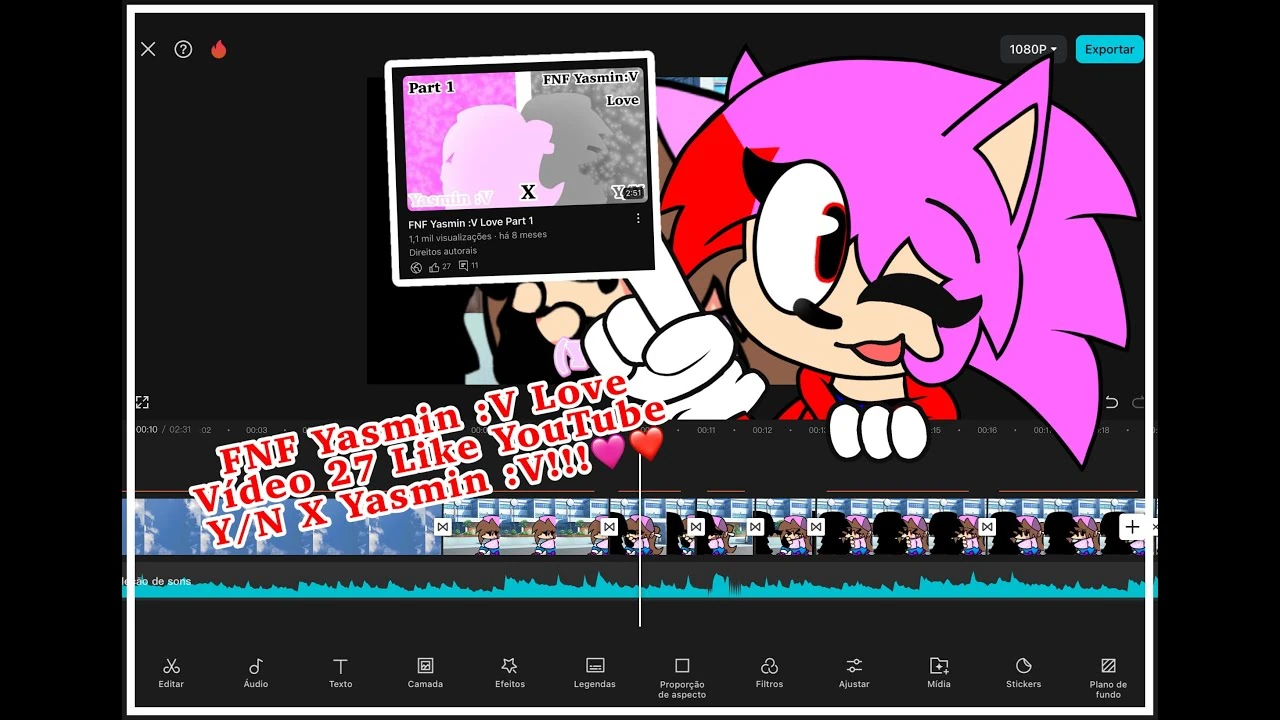Open the Legendas tool

tap(594, 672)
